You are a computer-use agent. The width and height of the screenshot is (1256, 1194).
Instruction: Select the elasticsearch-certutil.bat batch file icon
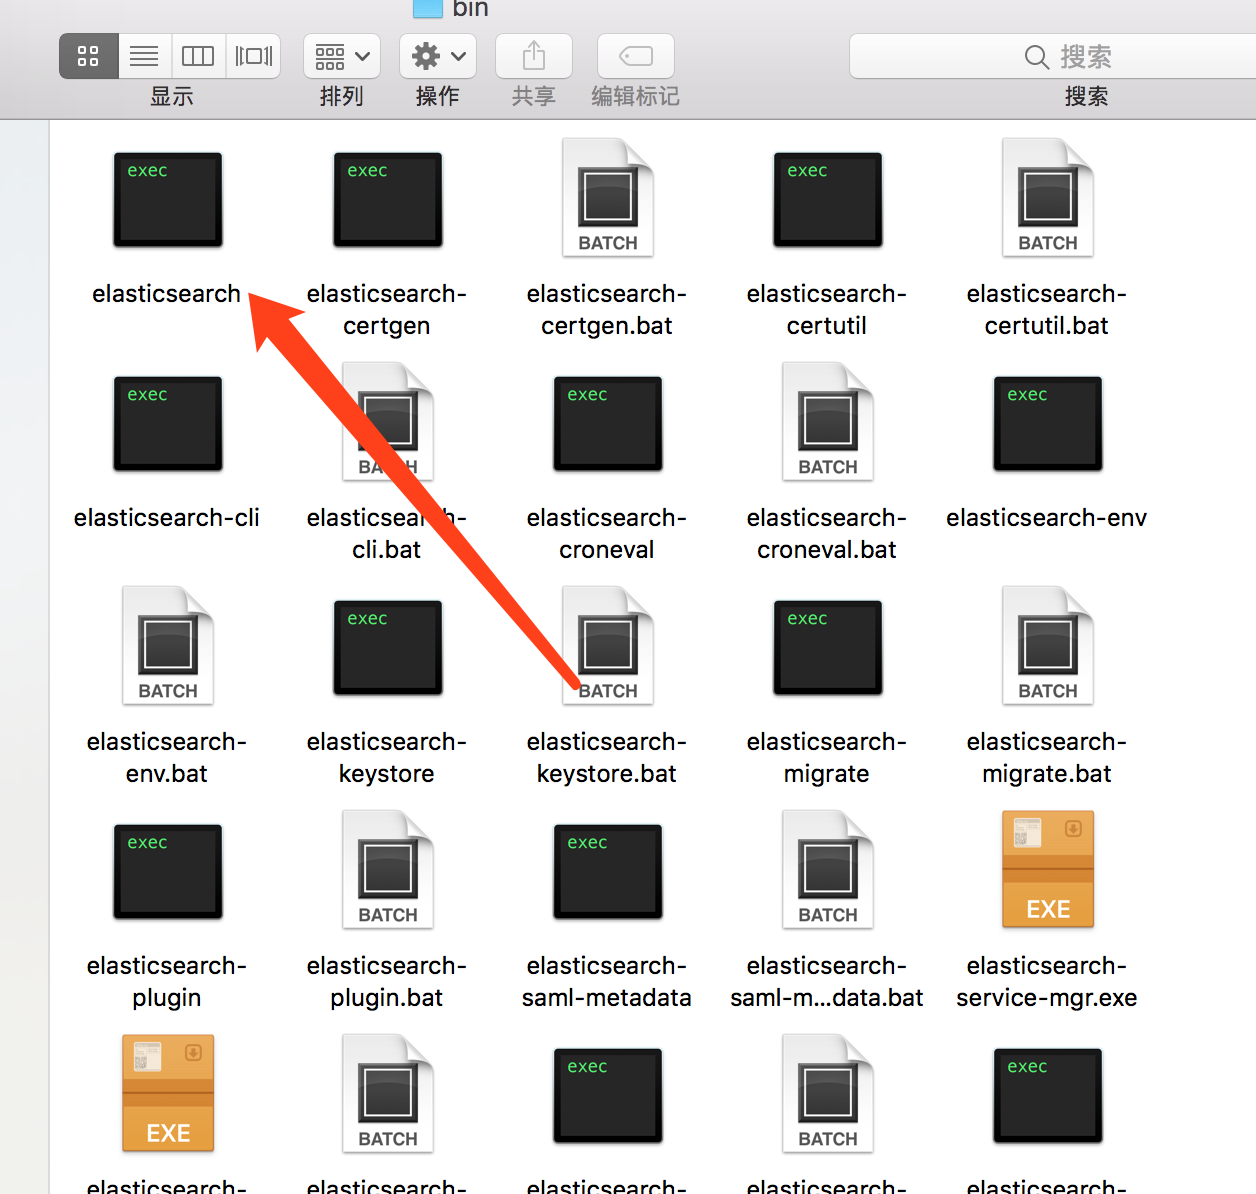(x=1047, y=198)
